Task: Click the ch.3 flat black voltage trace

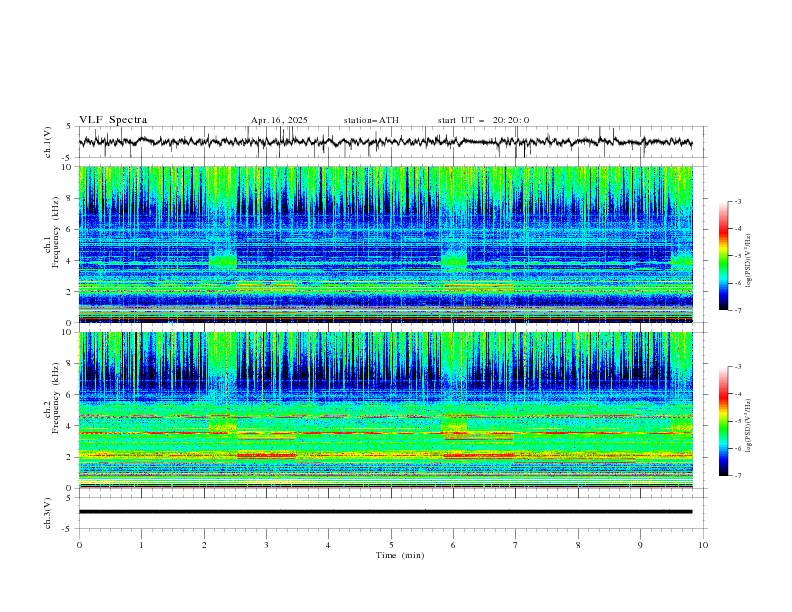Action: [x=385, y=512]
